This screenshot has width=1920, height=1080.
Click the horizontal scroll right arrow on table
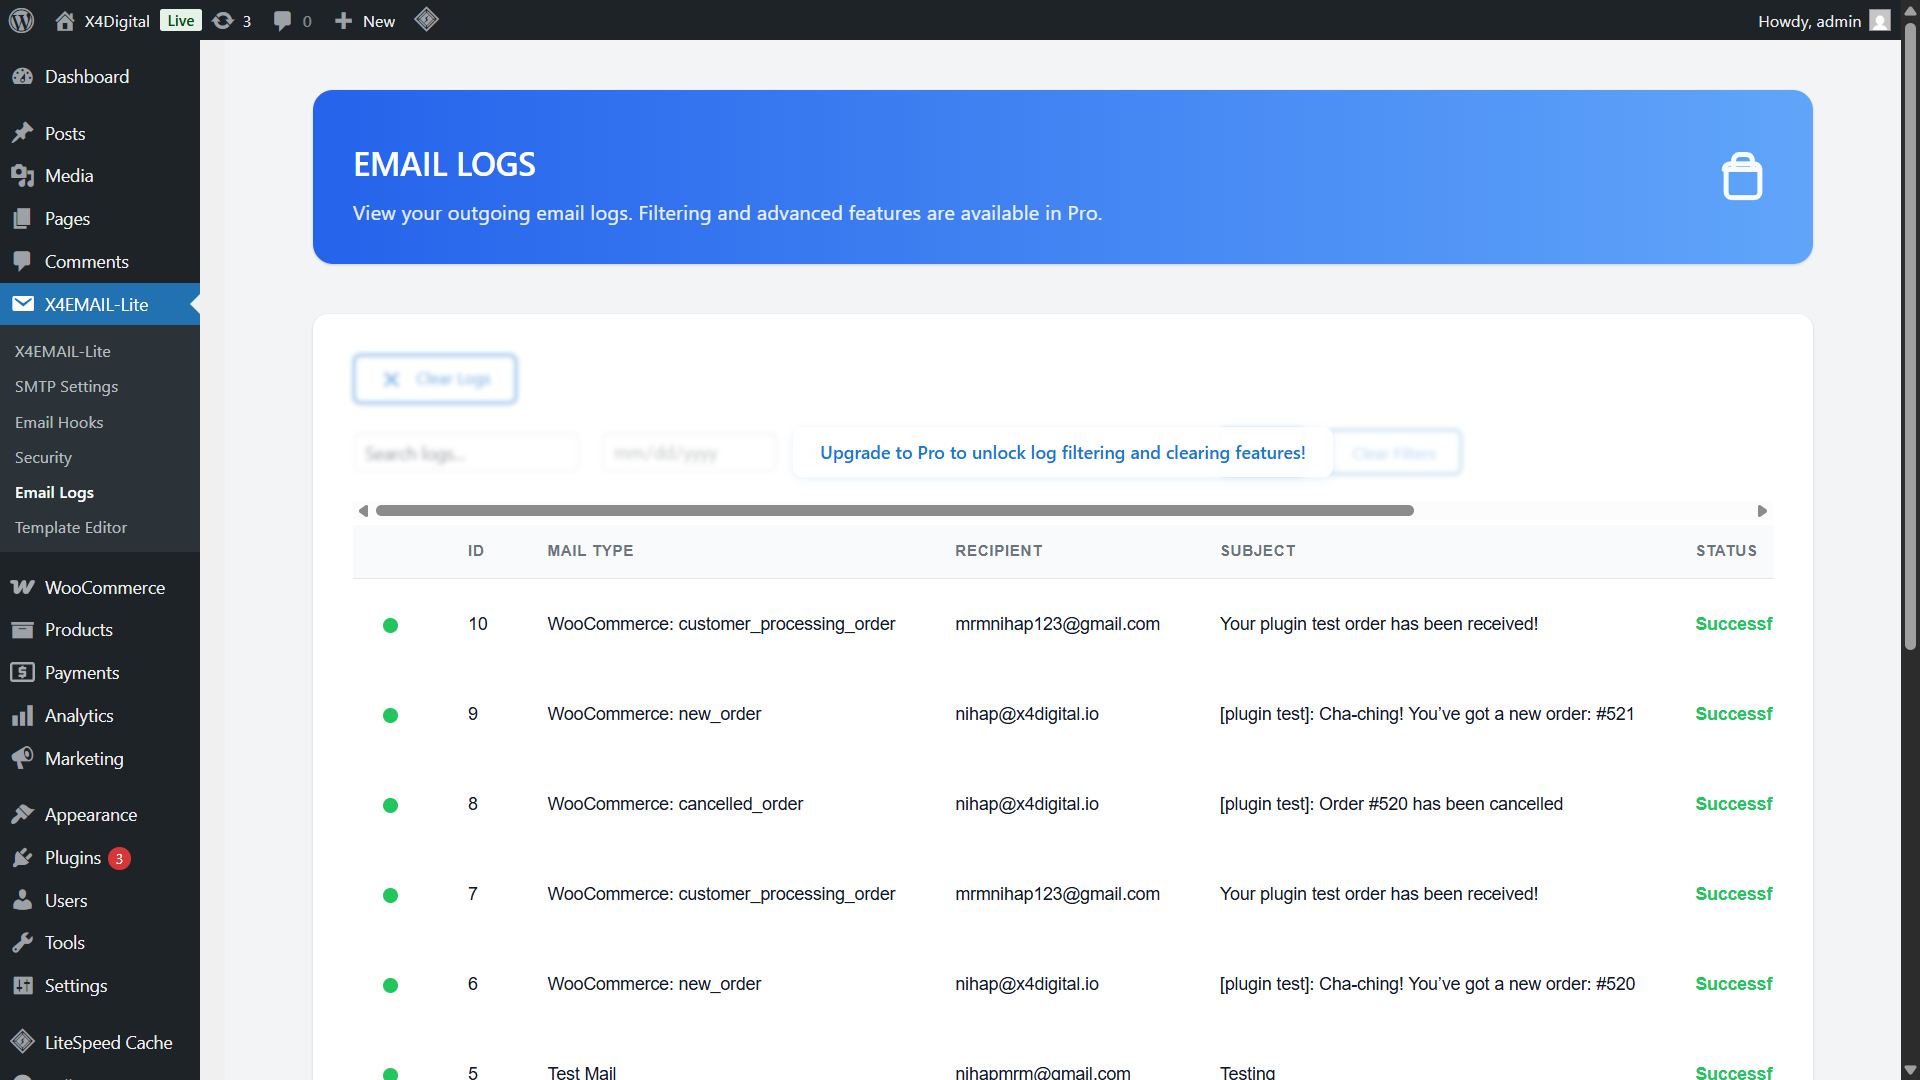tap(1762, 511)
